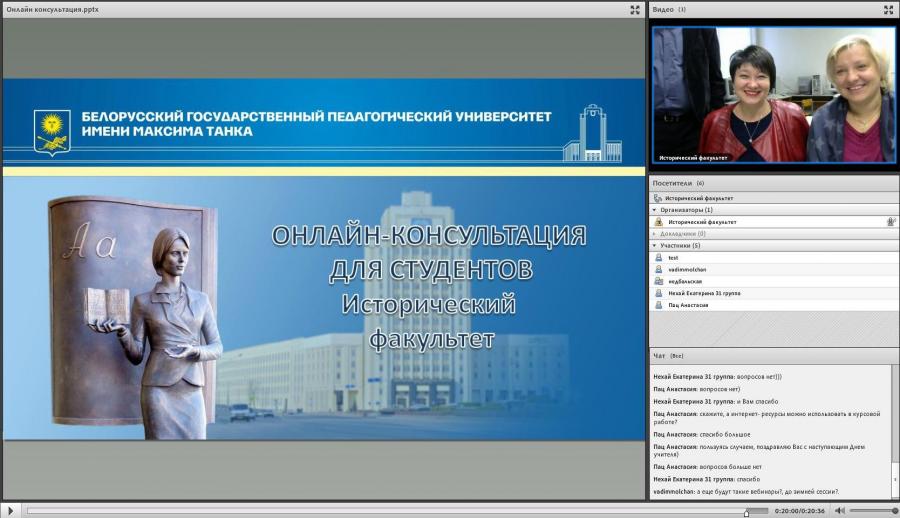Screen dimensions: 900x518
Task: Select participant Нехай Екатерина 31 группа
Action: (774, 293)
